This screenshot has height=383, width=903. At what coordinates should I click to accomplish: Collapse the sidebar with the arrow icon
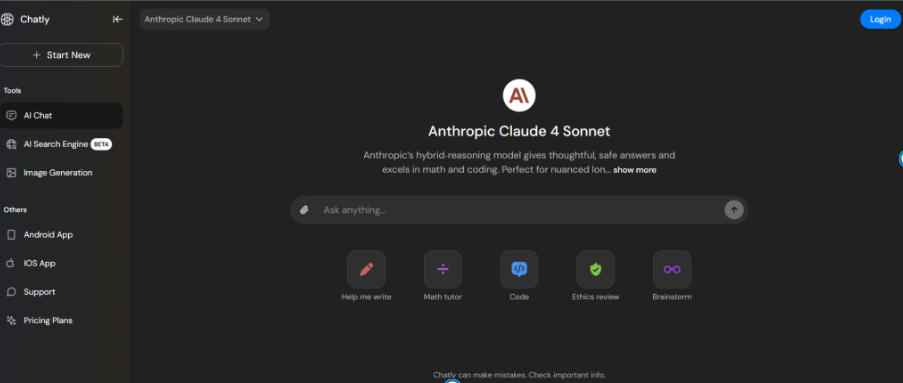(x=117, y=20)
